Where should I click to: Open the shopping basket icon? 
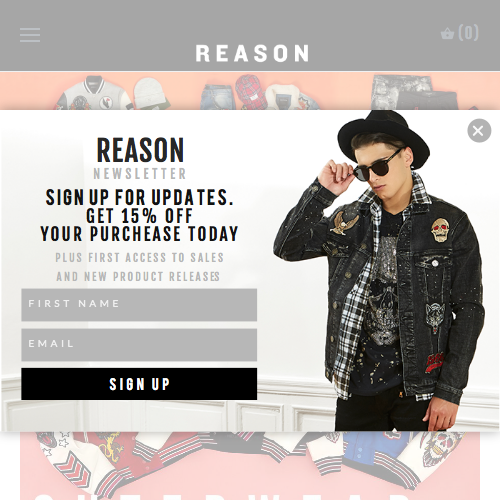coord(447,34)
